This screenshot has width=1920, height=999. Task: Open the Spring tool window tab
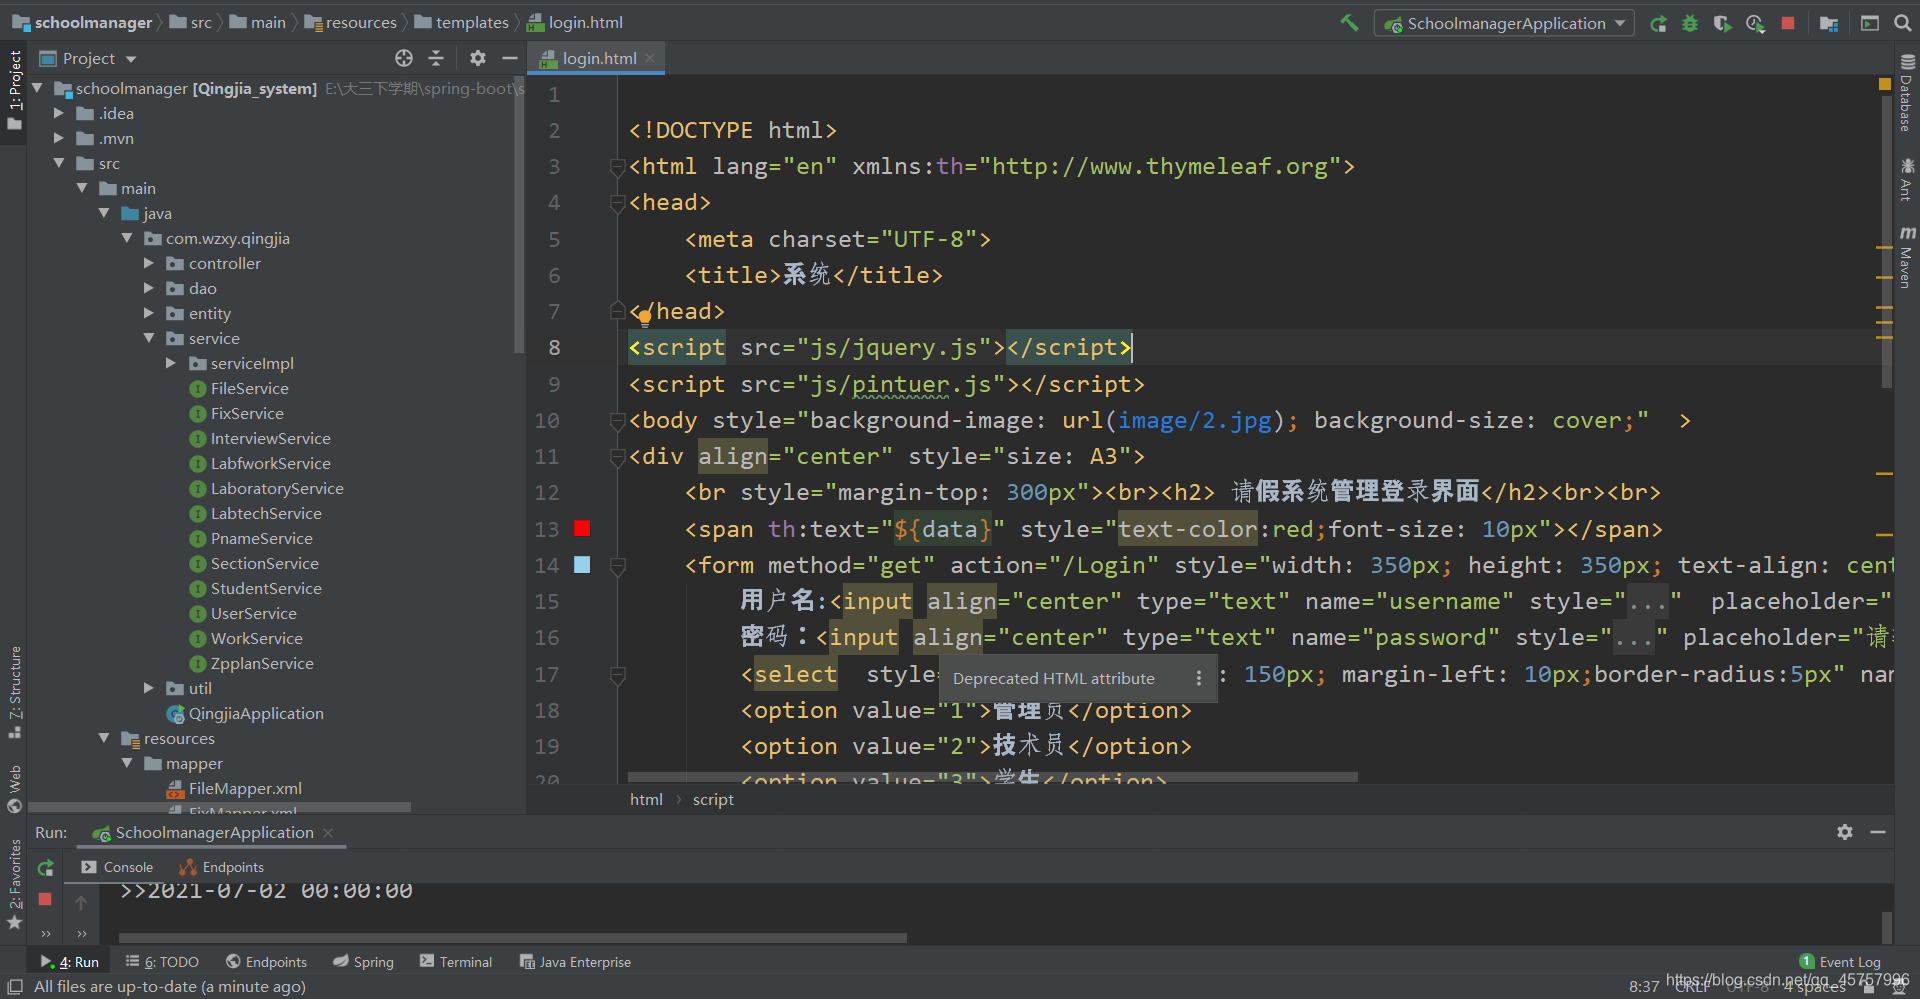tap(364, 962)
